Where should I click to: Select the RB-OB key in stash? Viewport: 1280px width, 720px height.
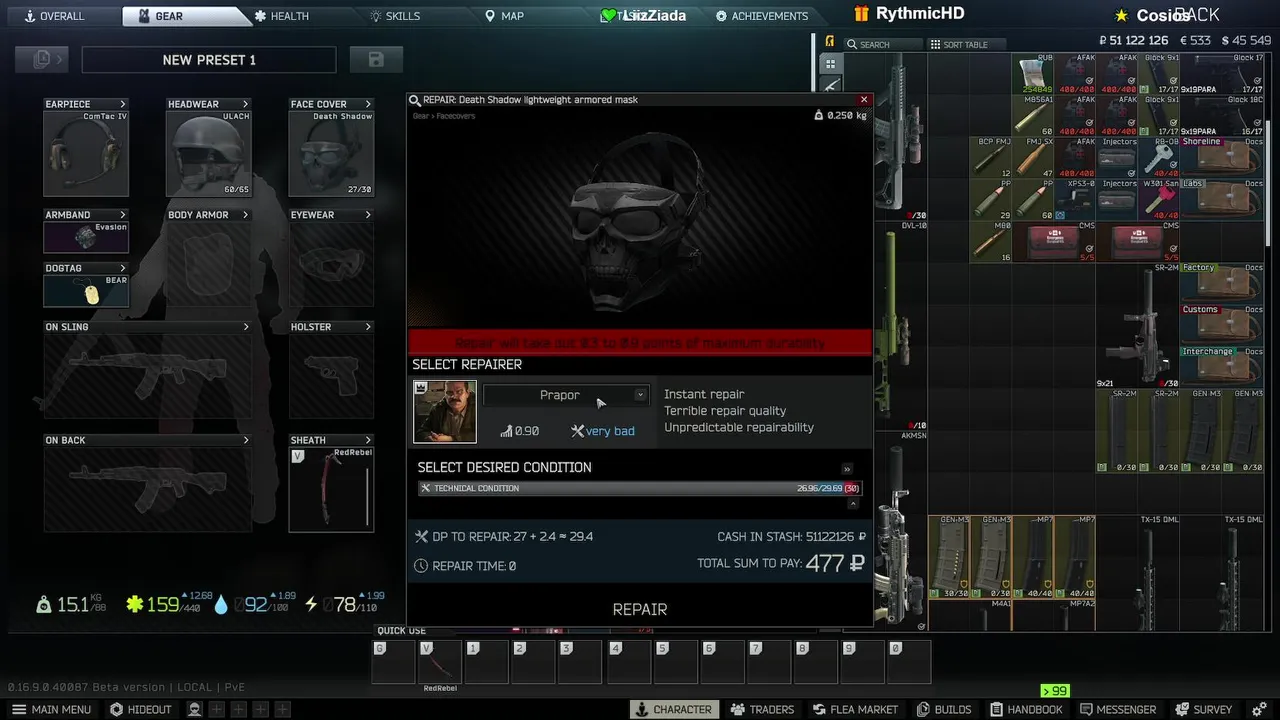[1160, 158]
